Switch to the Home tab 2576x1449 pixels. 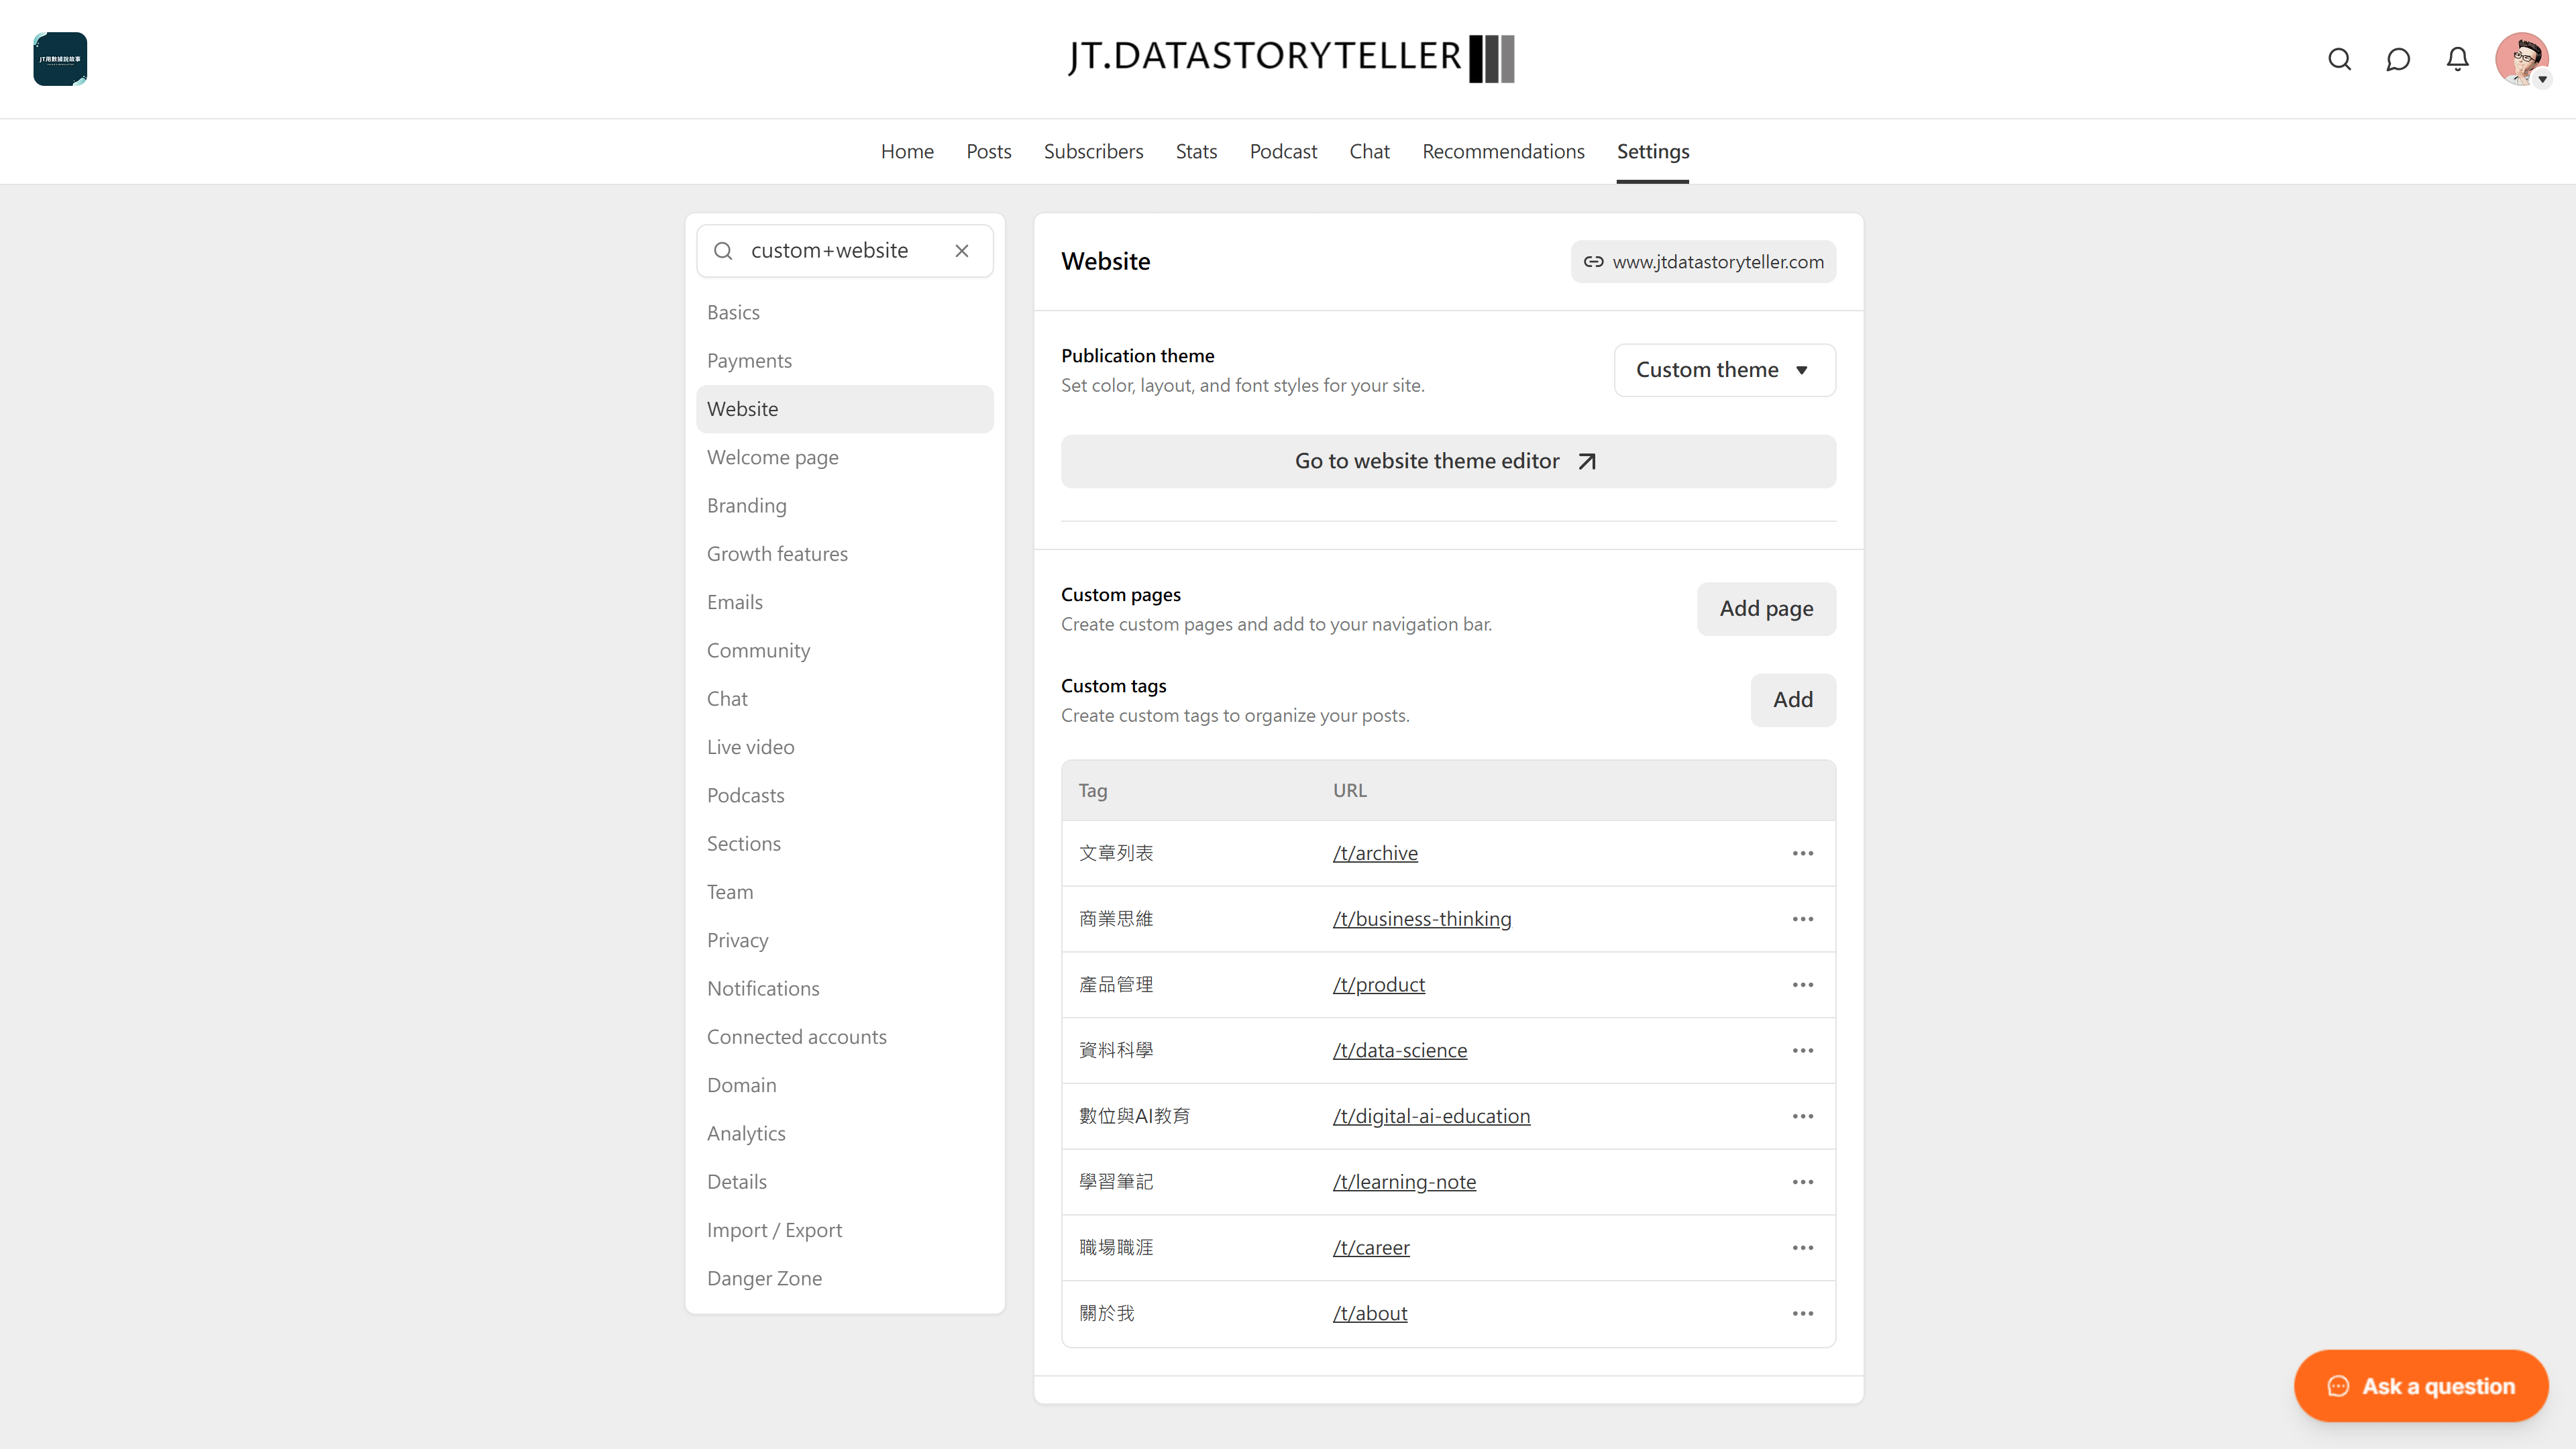[x=907, y=151]
